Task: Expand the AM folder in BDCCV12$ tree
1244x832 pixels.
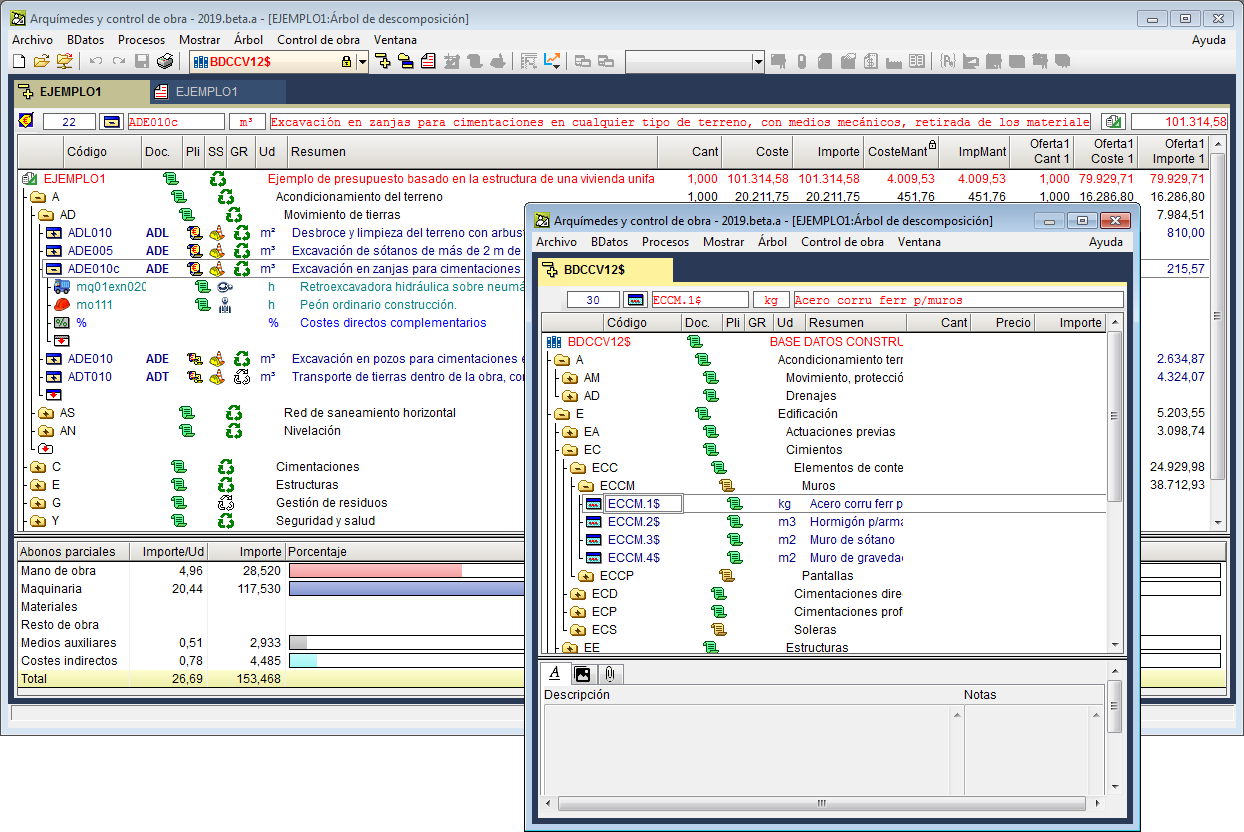Action: pyautogui.click(x=569, y=378)
